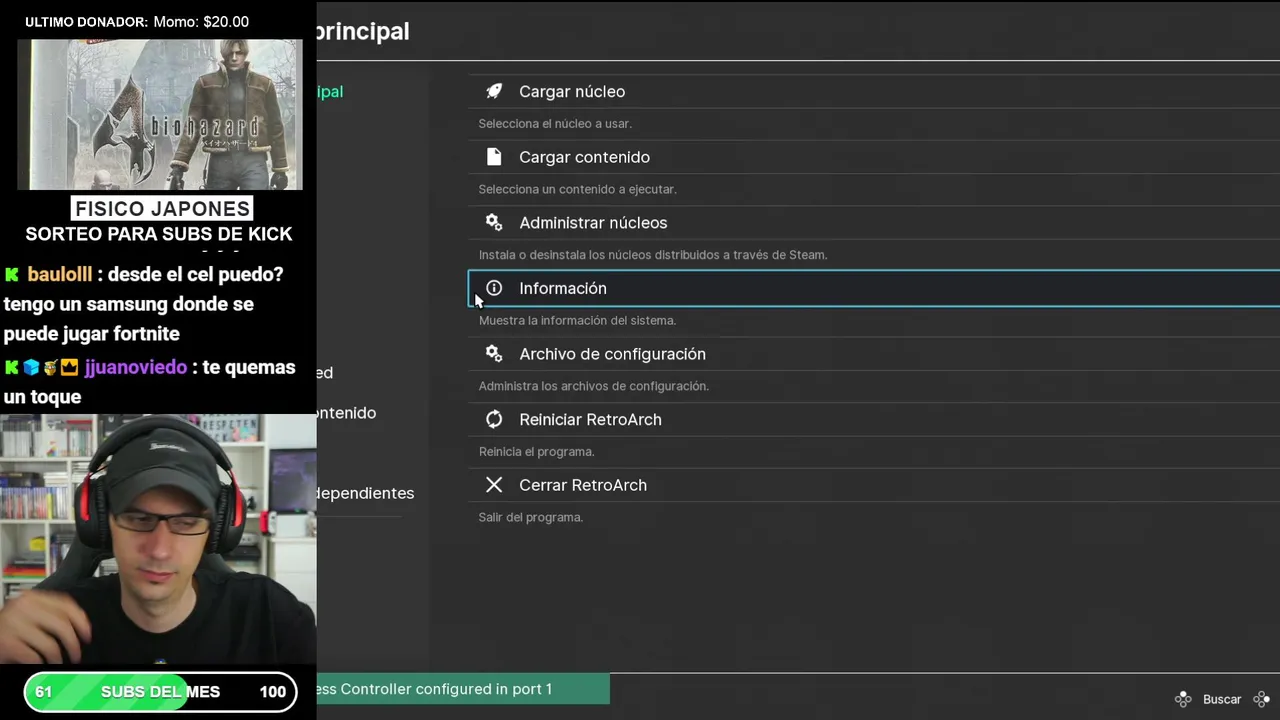This screenshot has height=720, width=1280.
Task: Click 'Reinicia el programa.' text
Action: (x=536, y=452)
